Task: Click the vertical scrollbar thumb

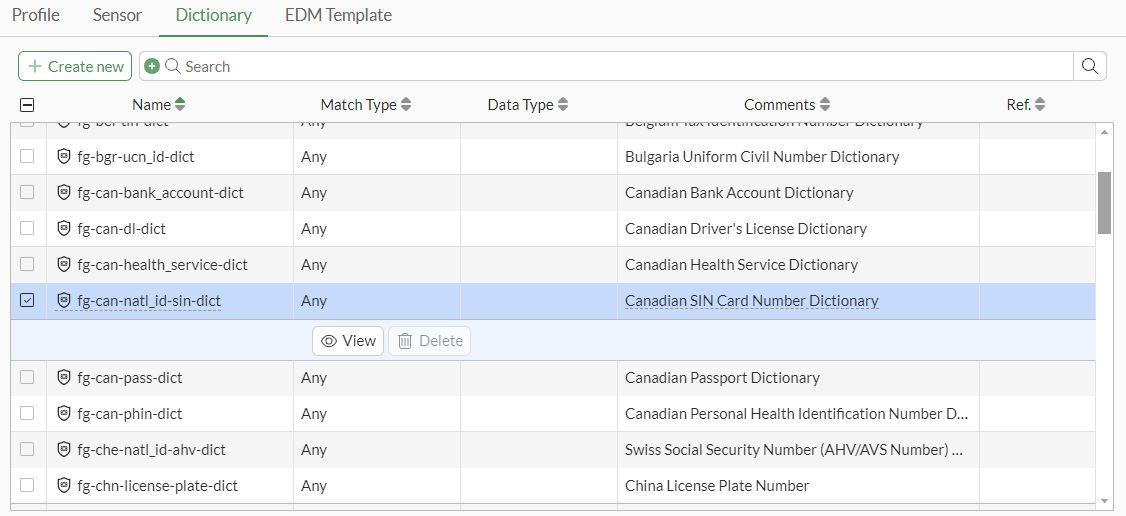Action: click(1104, 202)
